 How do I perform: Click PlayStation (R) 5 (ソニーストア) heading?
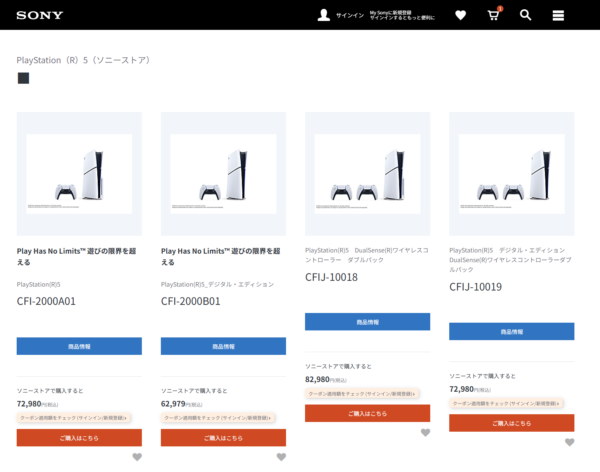pyautogui.click(x=83, y=60)
